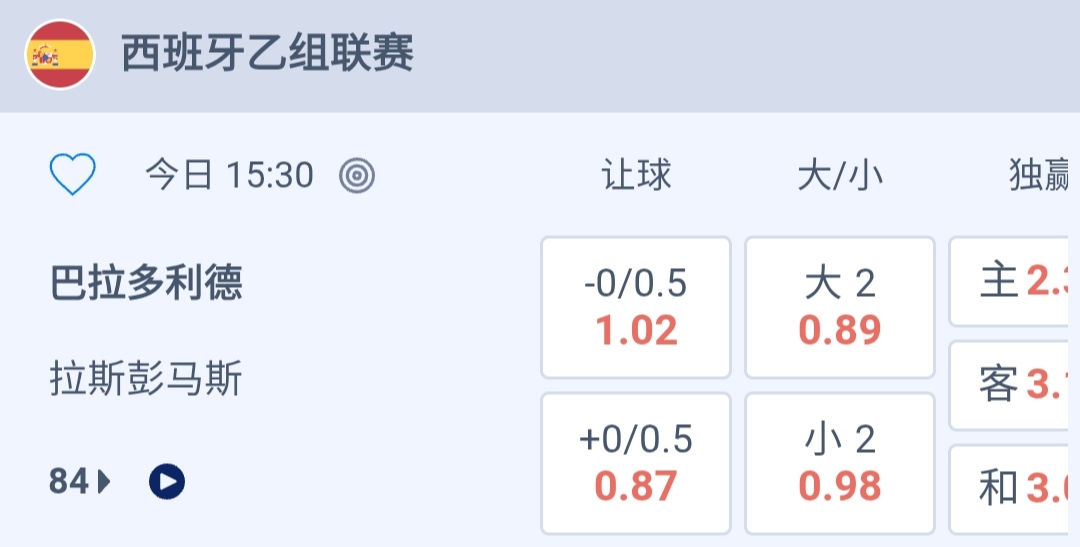Open home team 巴拉多利德 details
The height and width of the screenshot is (547, 1080).
coord(146,283)
